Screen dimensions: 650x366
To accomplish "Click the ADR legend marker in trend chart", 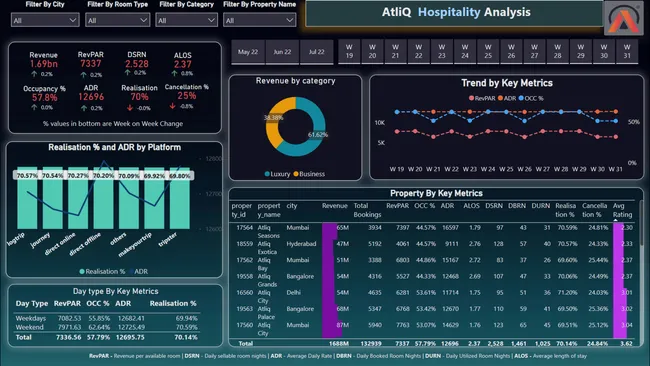I will pos(500,98).
